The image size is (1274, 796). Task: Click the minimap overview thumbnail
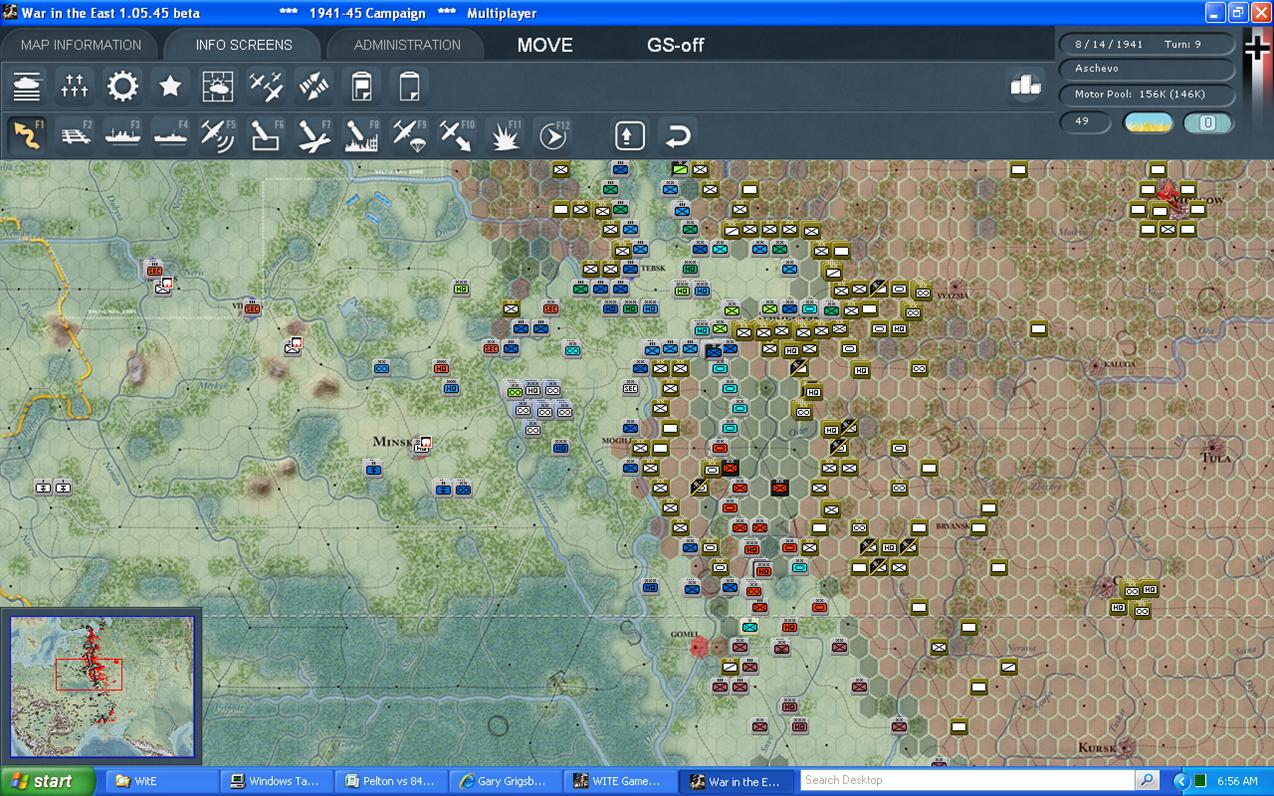tap(102, 687)
